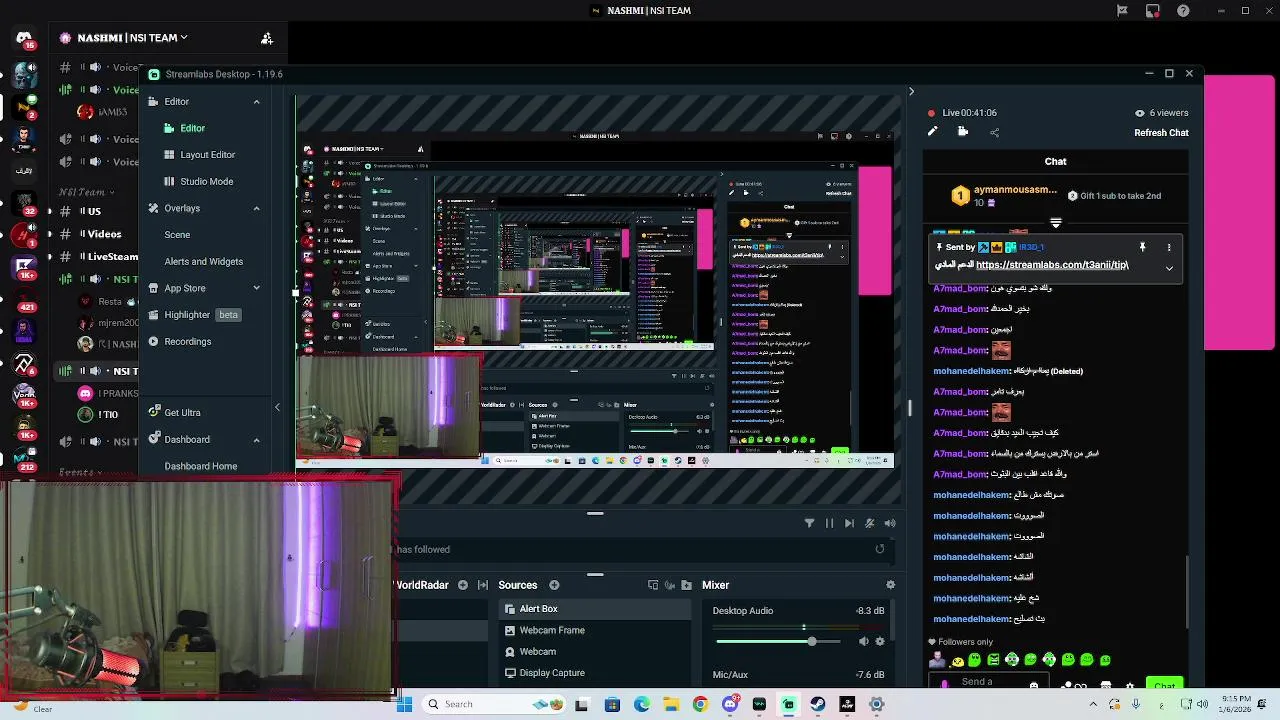Open Steam from the taskbar
Screen dimensions: 1280x720
818,704
